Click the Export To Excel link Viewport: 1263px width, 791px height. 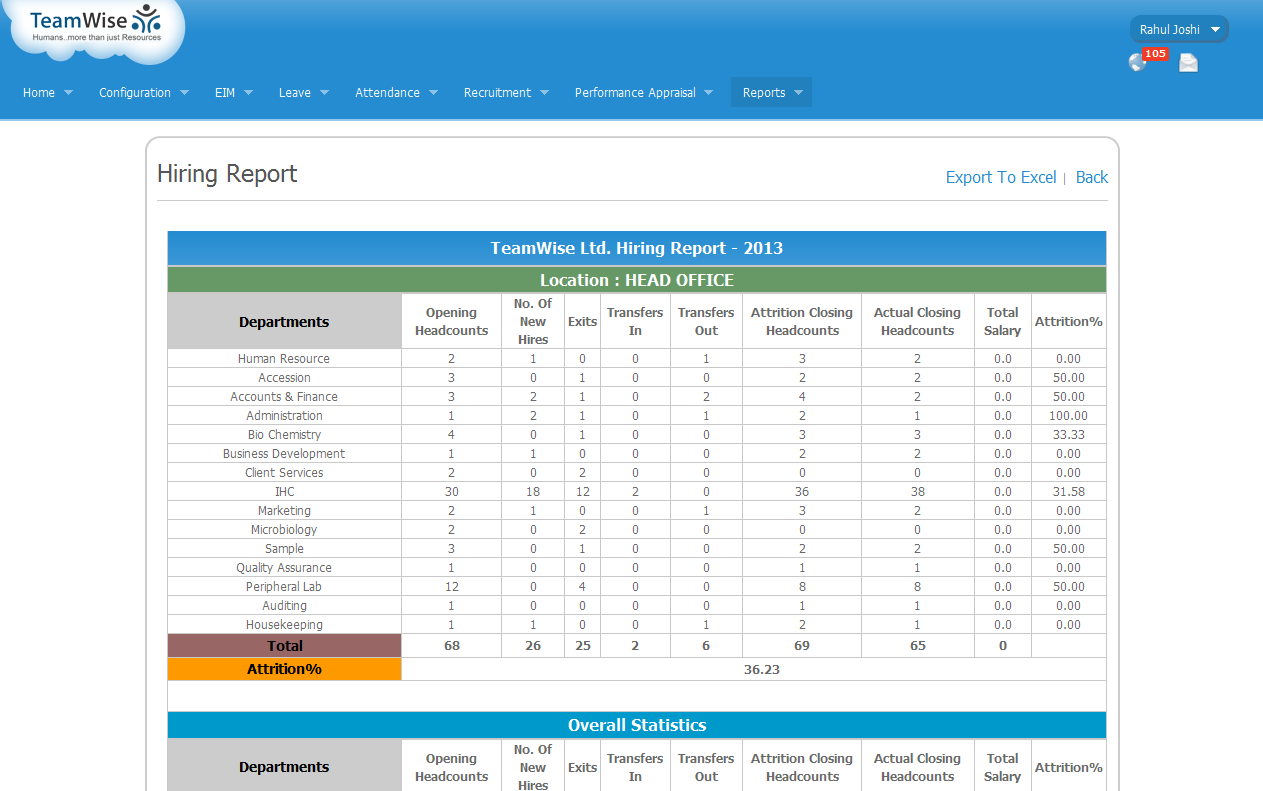click(x=1000, y=177)
